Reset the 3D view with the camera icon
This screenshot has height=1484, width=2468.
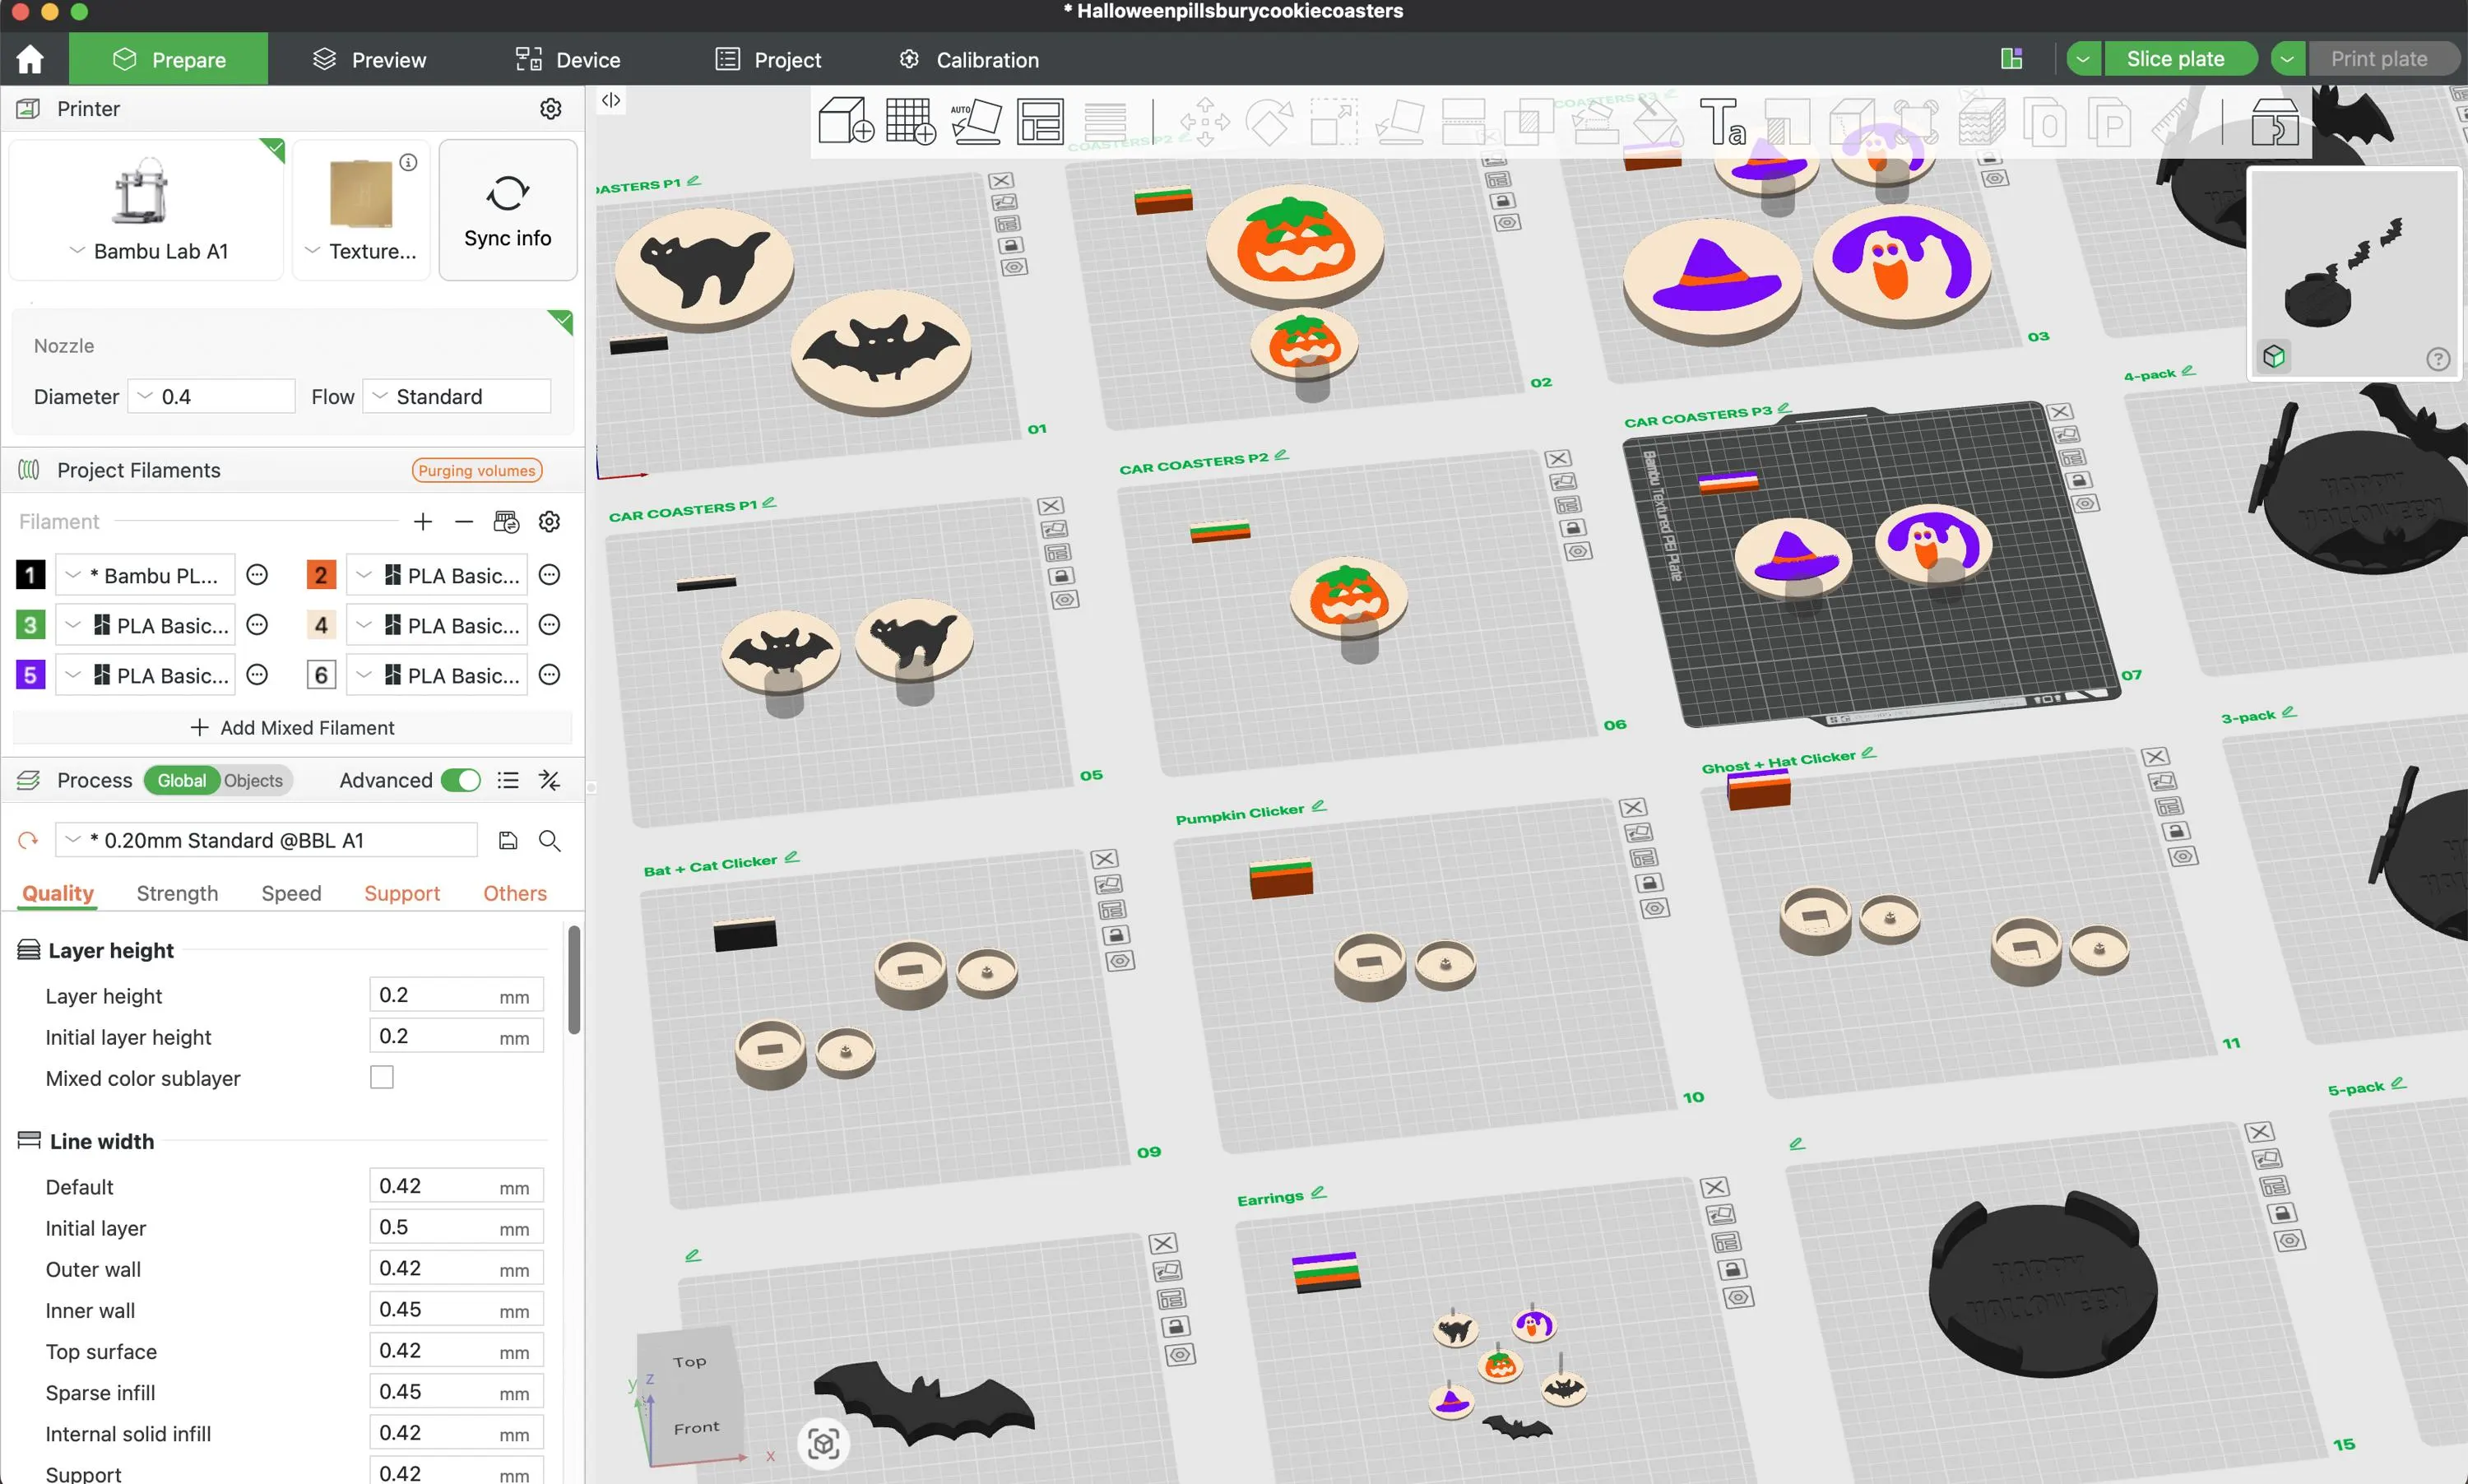823,1443
